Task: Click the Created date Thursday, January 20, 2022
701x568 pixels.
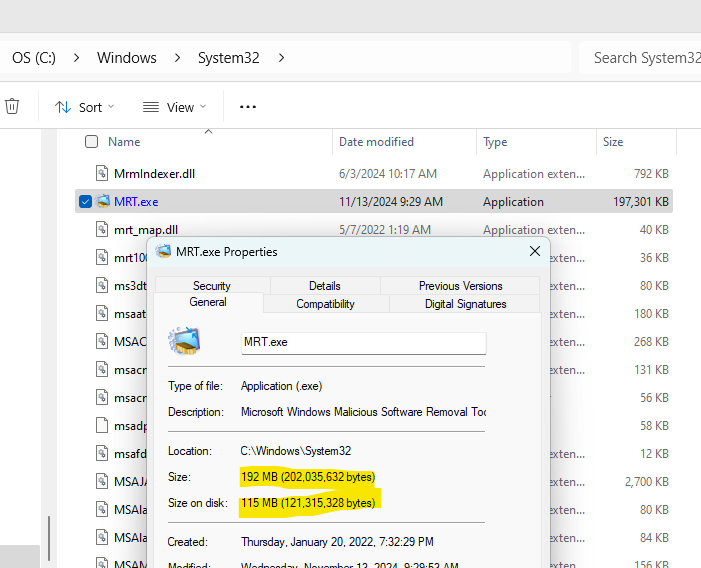Action: pyautogui.click(x=337, y=542)
